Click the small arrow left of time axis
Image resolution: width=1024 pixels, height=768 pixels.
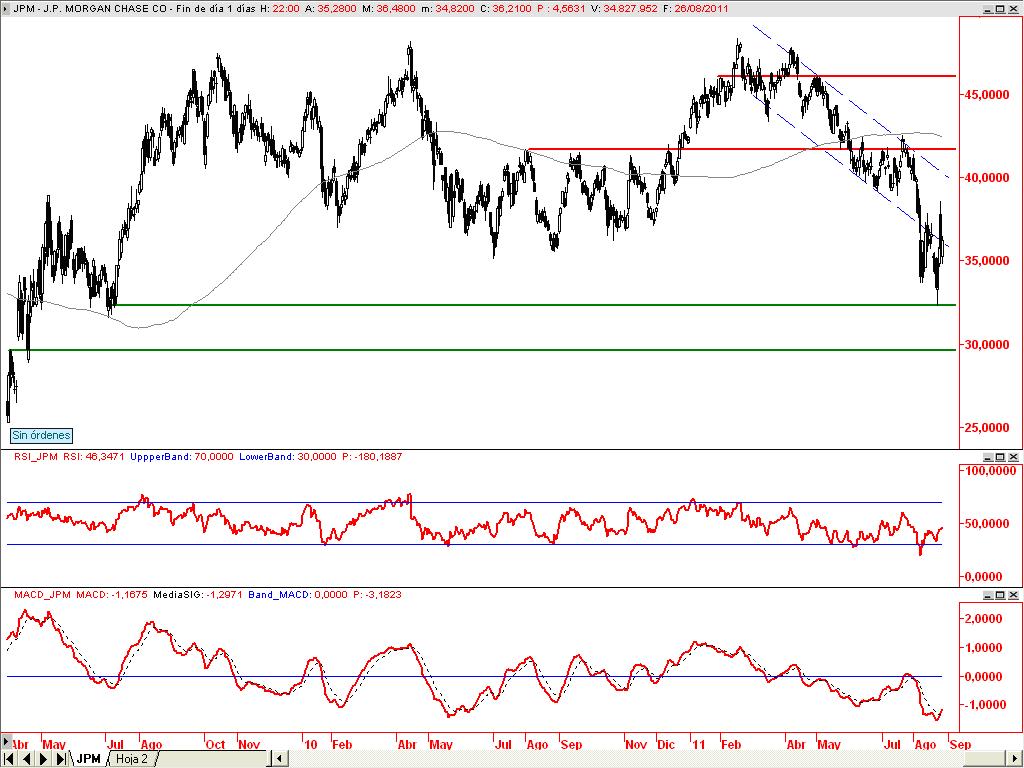(7, 741)
